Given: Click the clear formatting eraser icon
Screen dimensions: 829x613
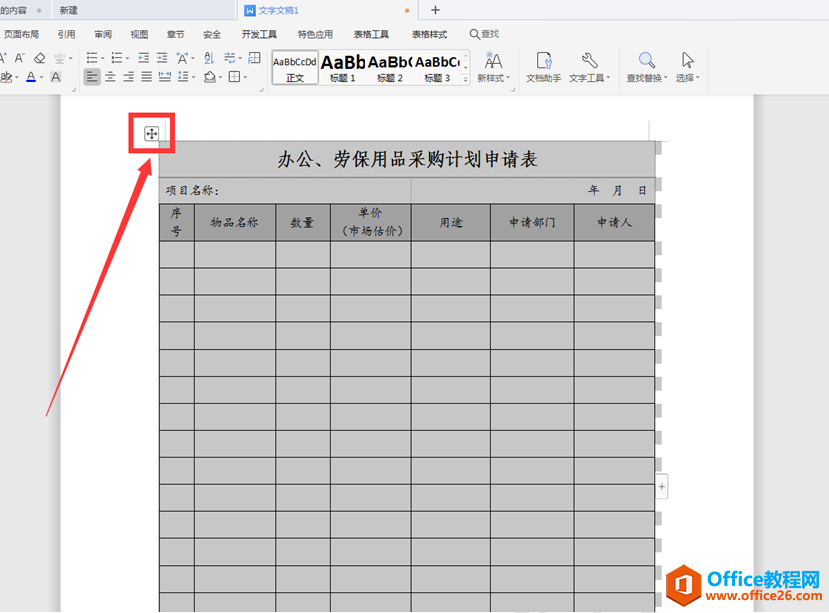Looking at the screenshot, I should (40, 58).
